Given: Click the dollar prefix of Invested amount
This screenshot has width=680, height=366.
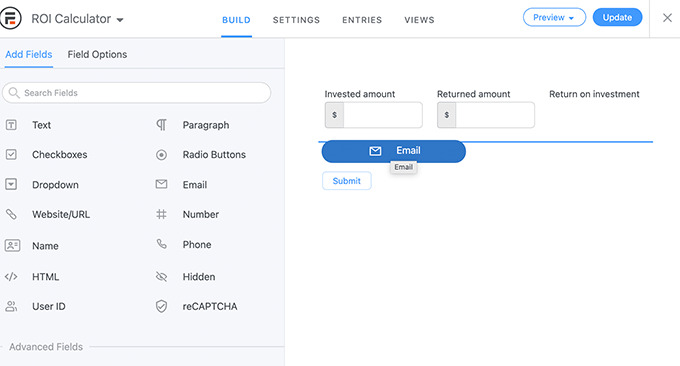Looking at the screenshot, I should click(334, 115).
